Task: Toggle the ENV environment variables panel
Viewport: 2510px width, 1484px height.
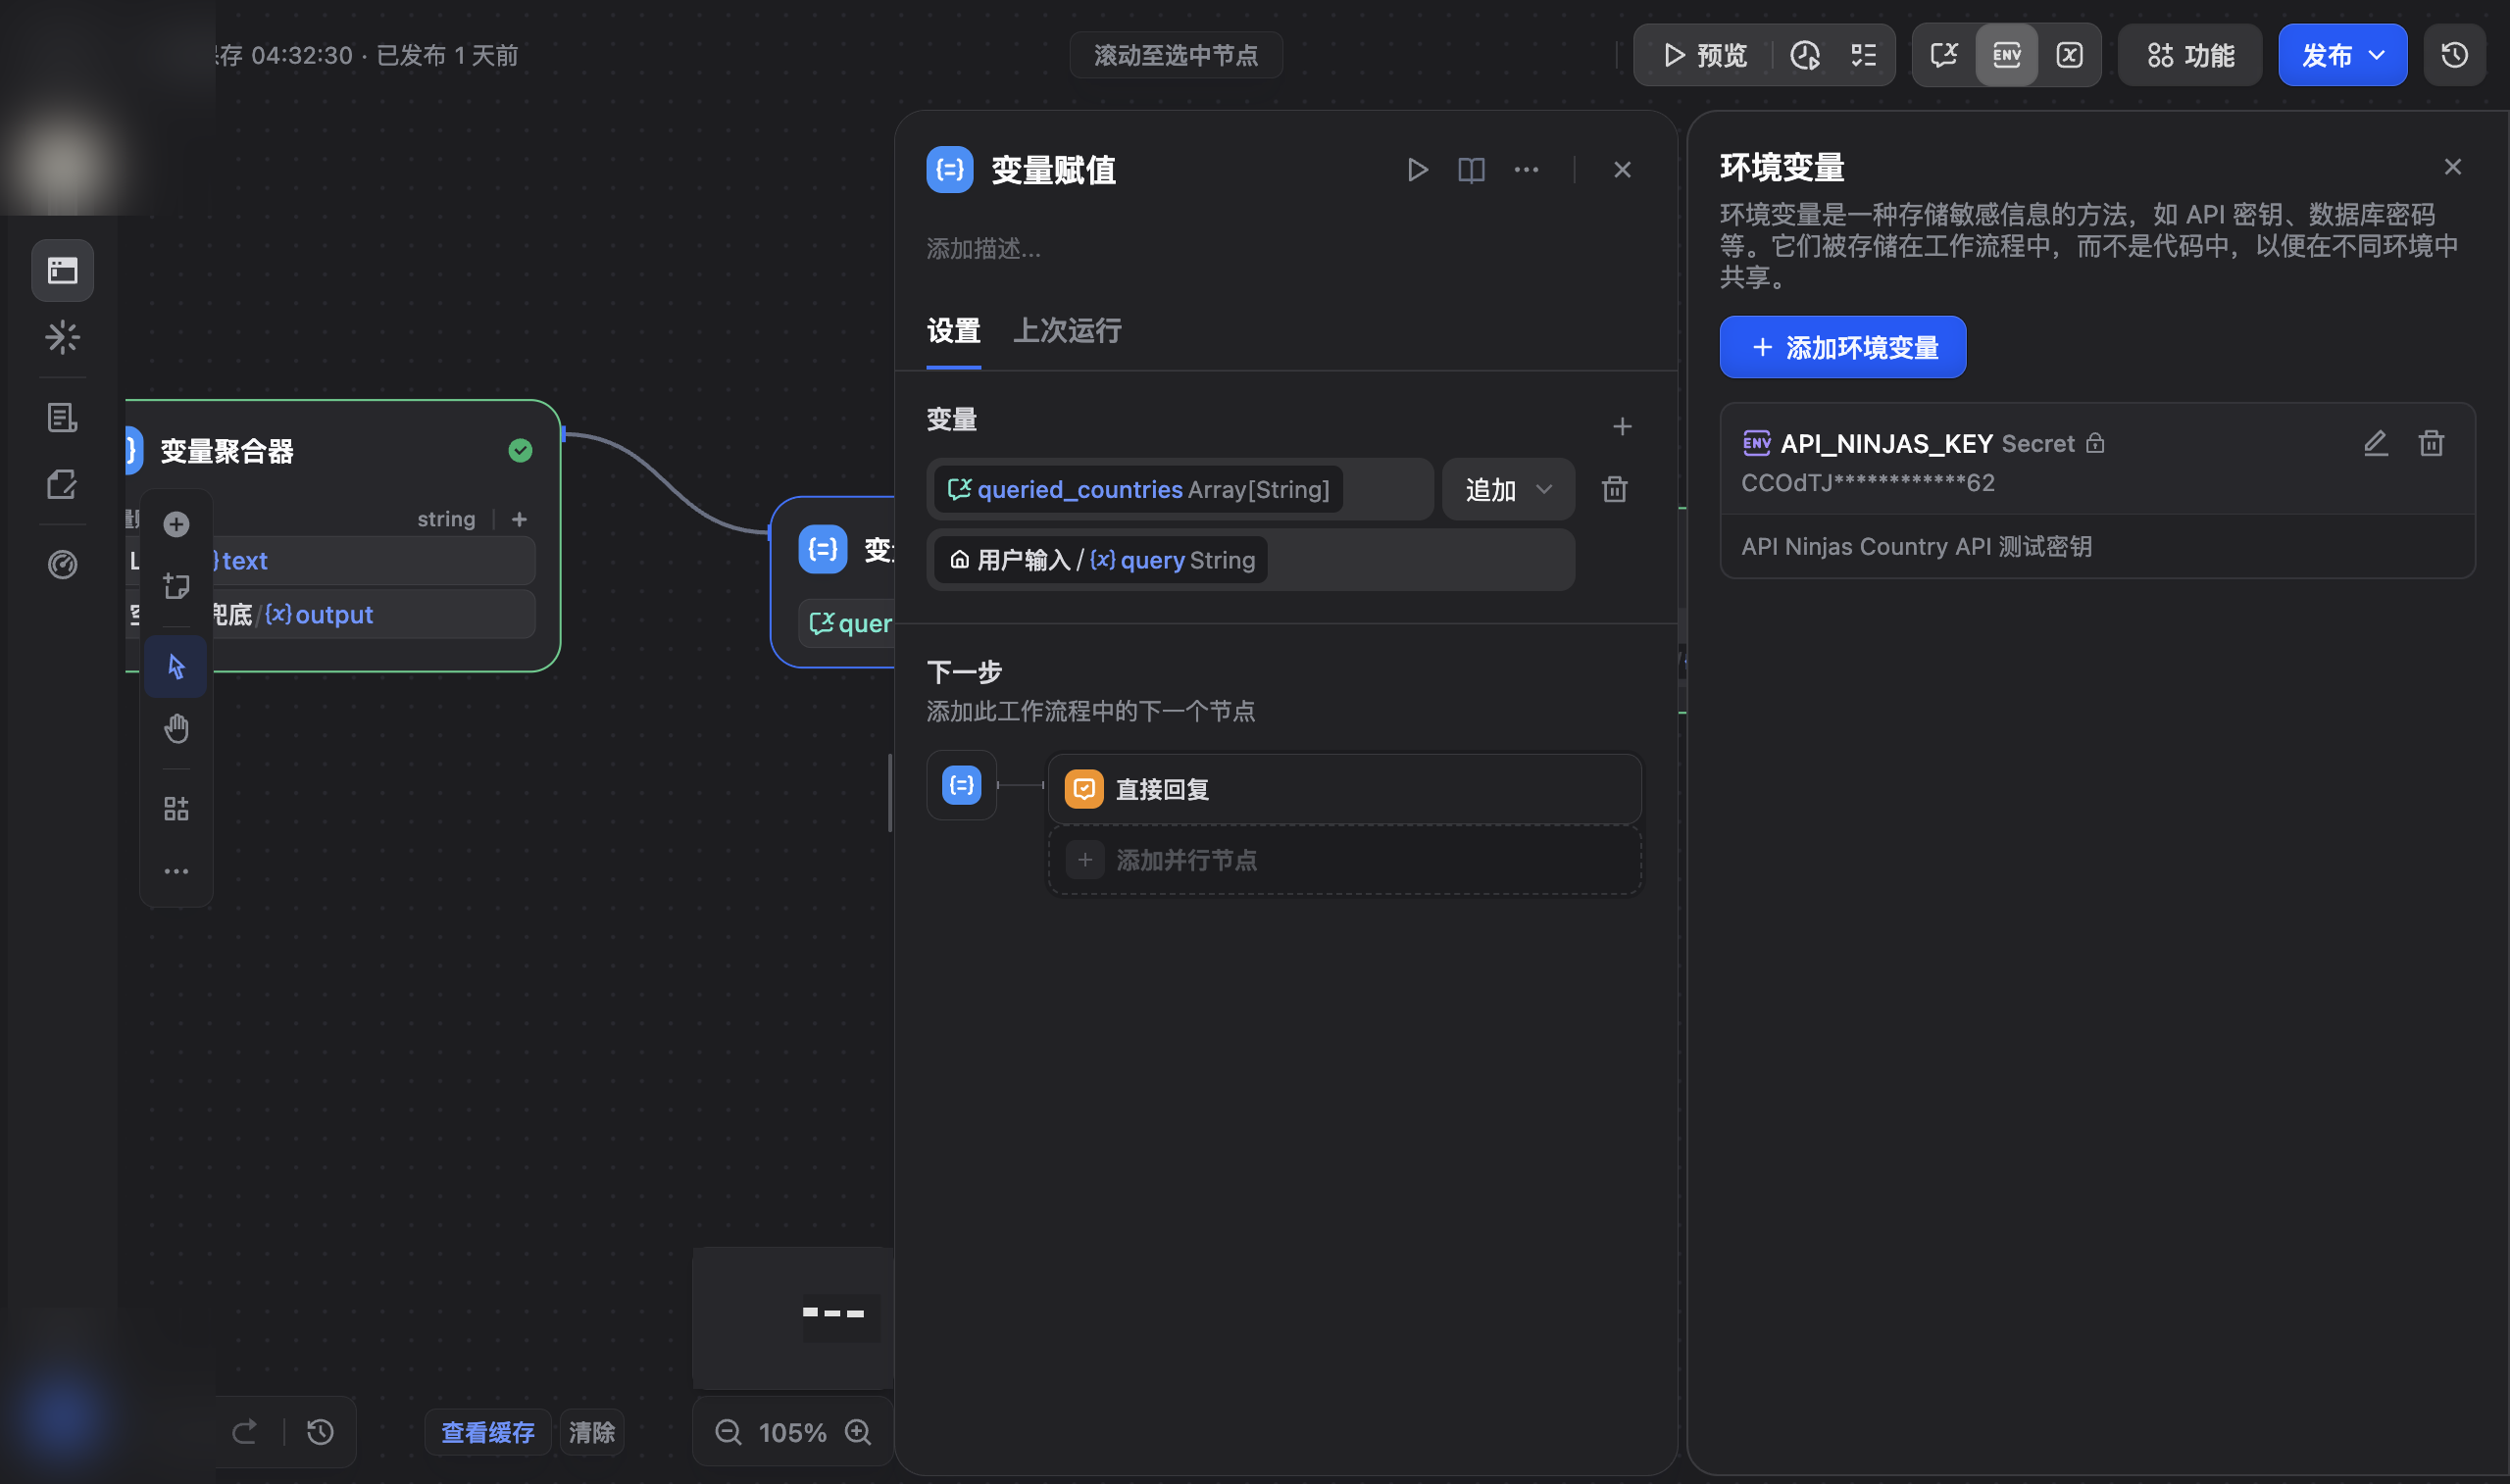Action: (x=2006, y=55)
